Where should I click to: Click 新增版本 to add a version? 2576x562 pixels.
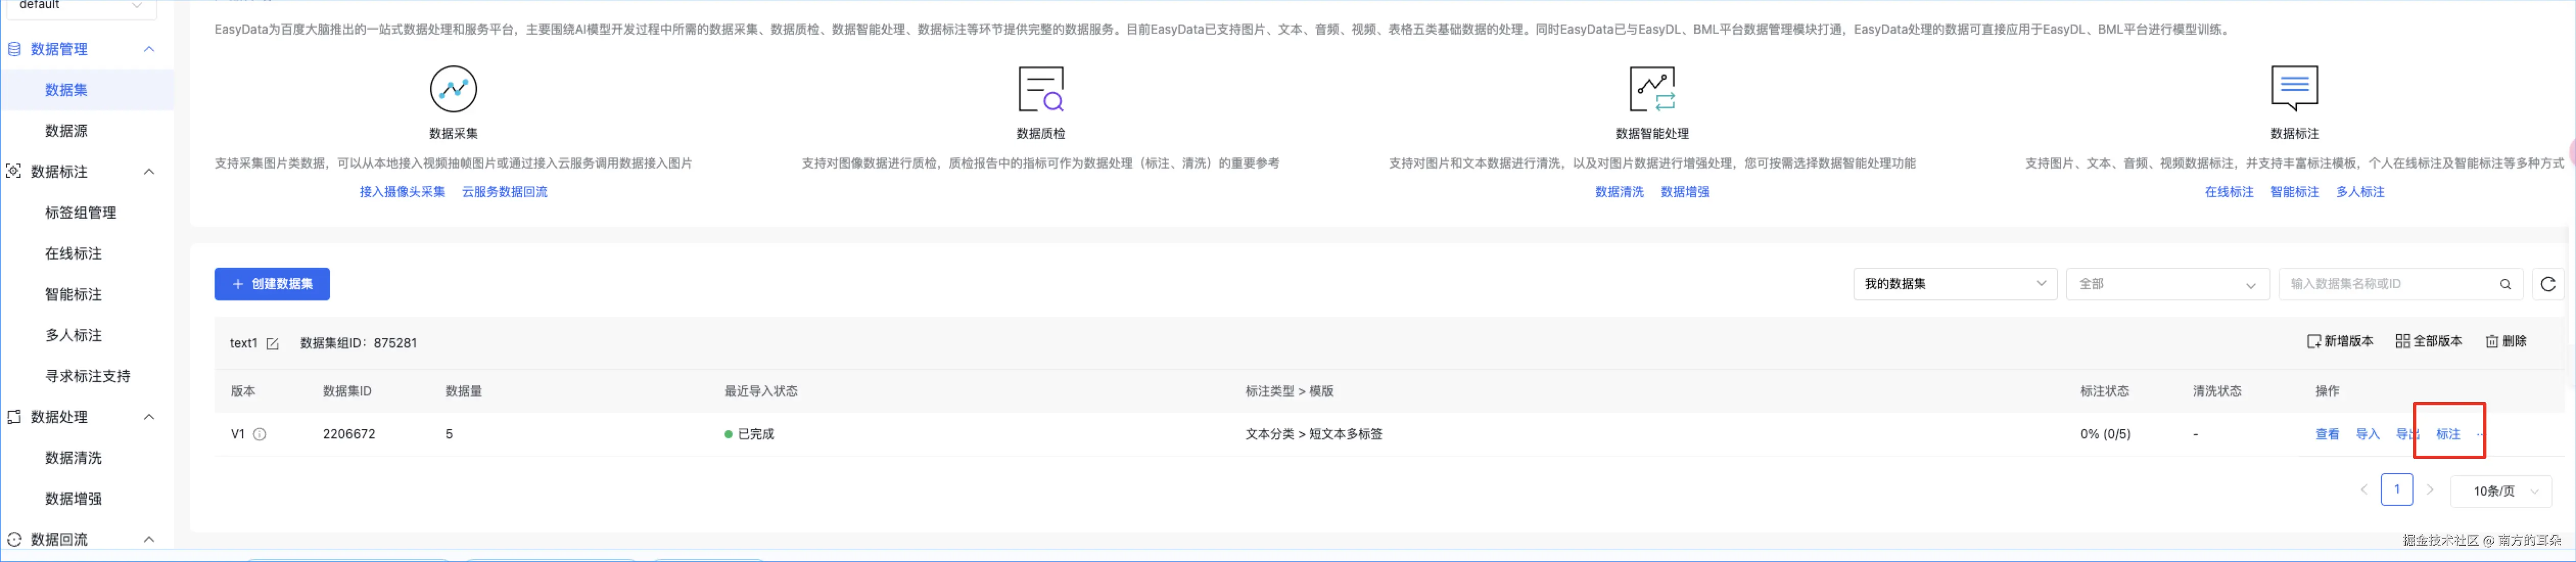coord(2339,341)
